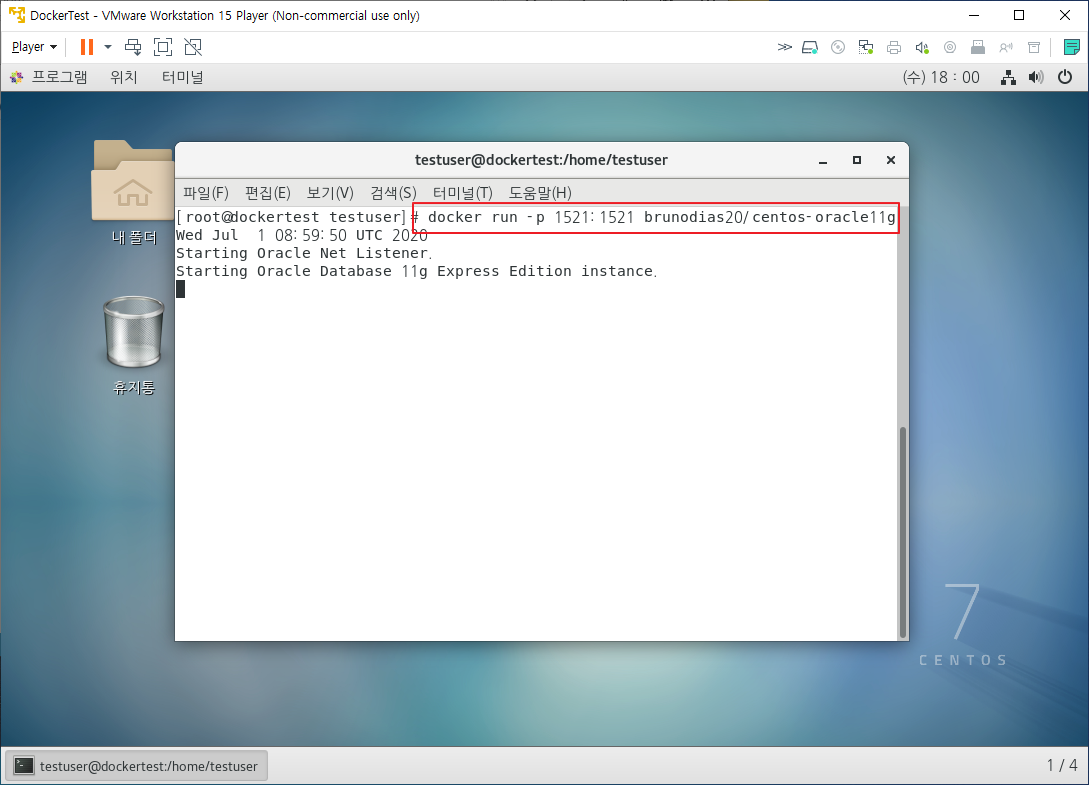Select the 내 폴더 home folder desktop icon
The image size is (1089, 785).
pyautogui.click(x=133, y=192)
